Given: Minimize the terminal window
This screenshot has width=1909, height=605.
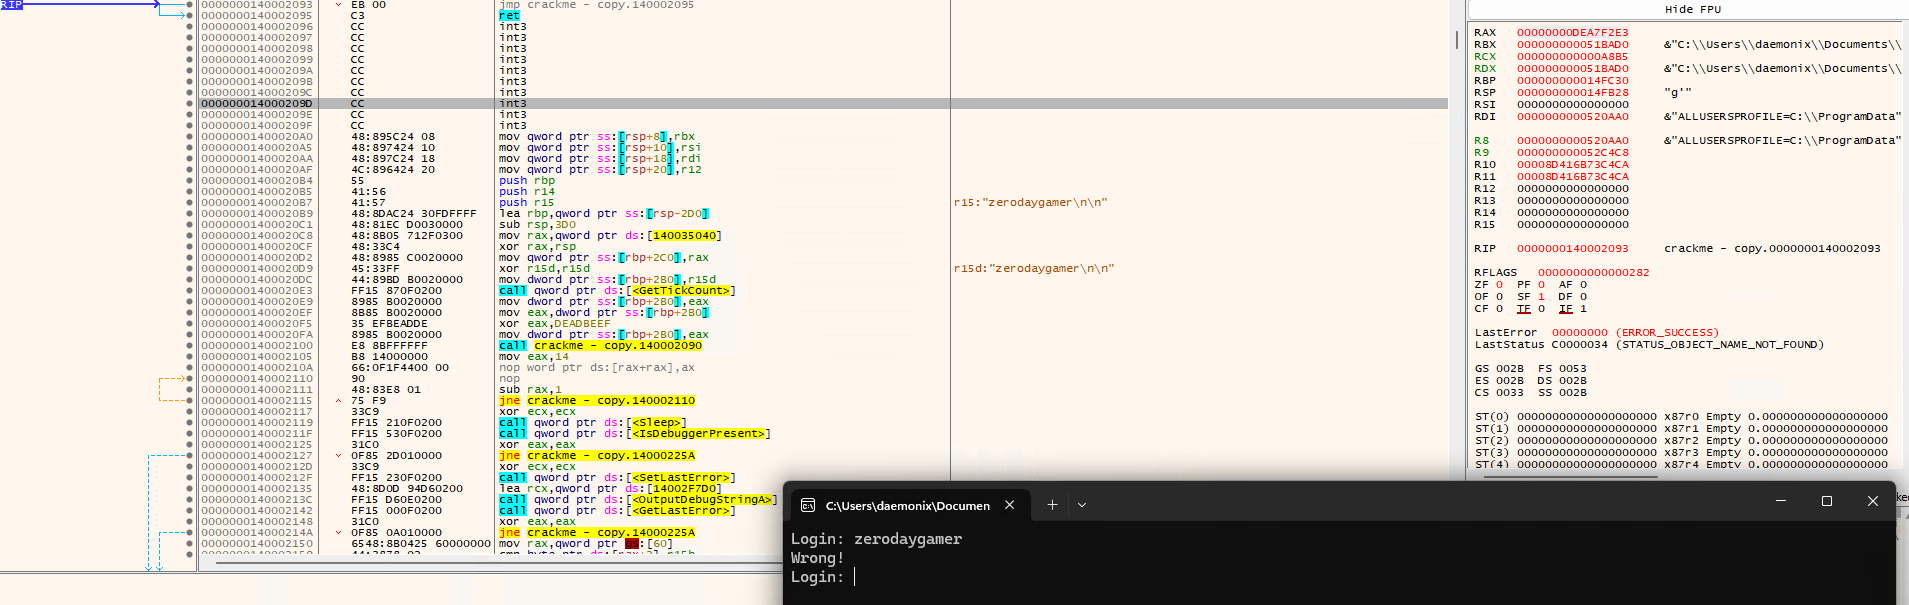Looking at the screenshot, I should [1781, 501].
